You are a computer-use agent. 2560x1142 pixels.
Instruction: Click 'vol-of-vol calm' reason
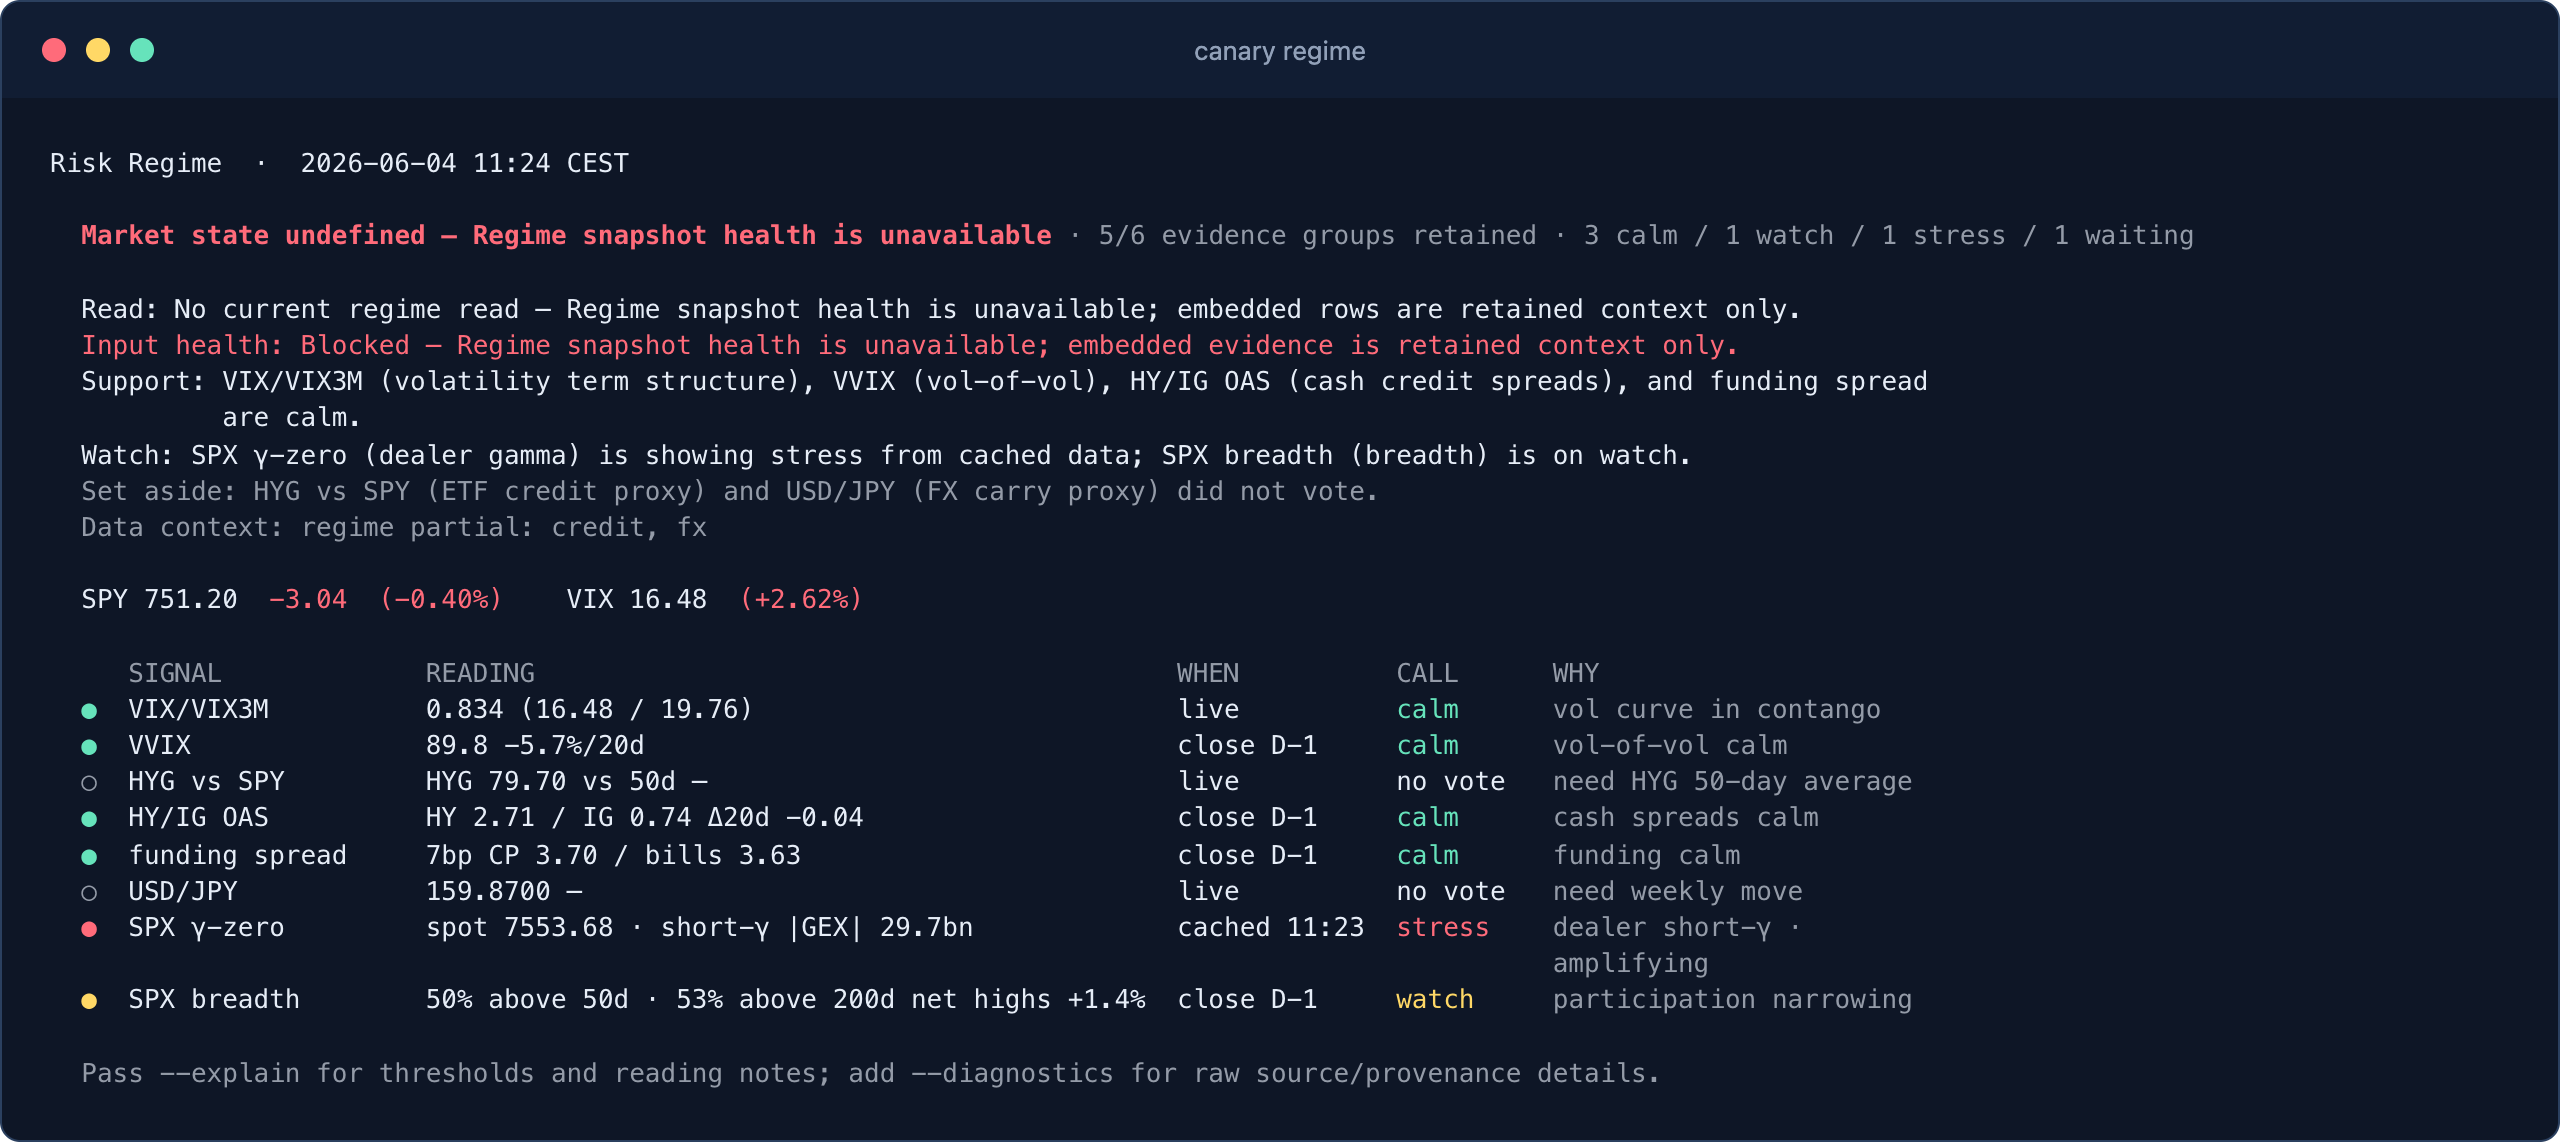[x=1670, y=745]
